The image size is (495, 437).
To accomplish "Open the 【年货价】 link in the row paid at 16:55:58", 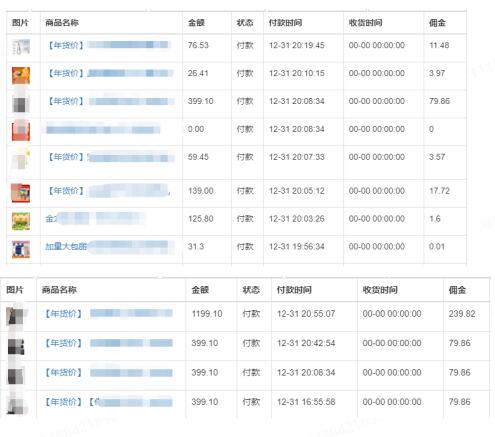I will coord(108,402).
